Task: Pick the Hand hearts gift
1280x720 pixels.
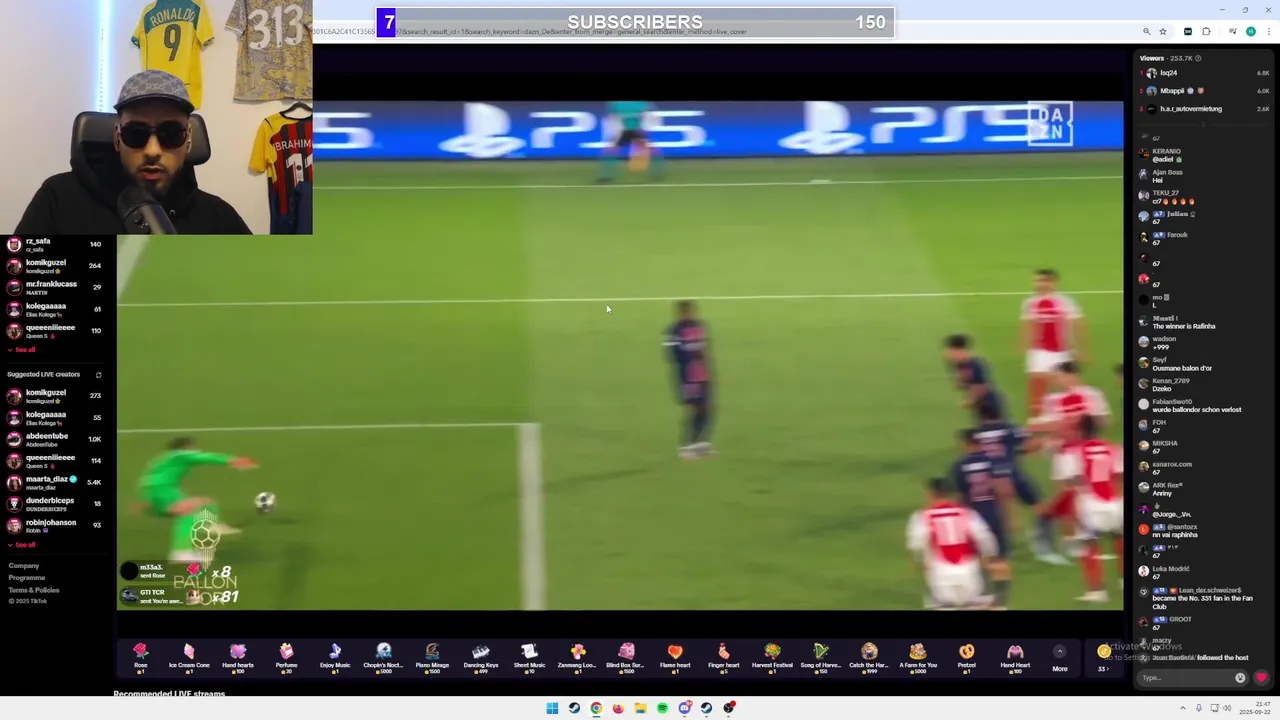Action: [x=238, y=656]
